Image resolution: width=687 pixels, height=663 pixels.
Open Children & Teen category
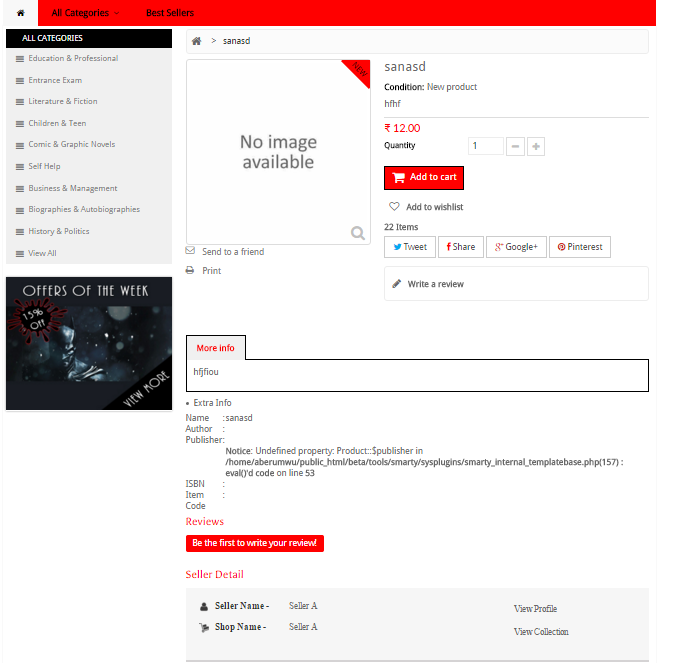[x=57, y=123]
